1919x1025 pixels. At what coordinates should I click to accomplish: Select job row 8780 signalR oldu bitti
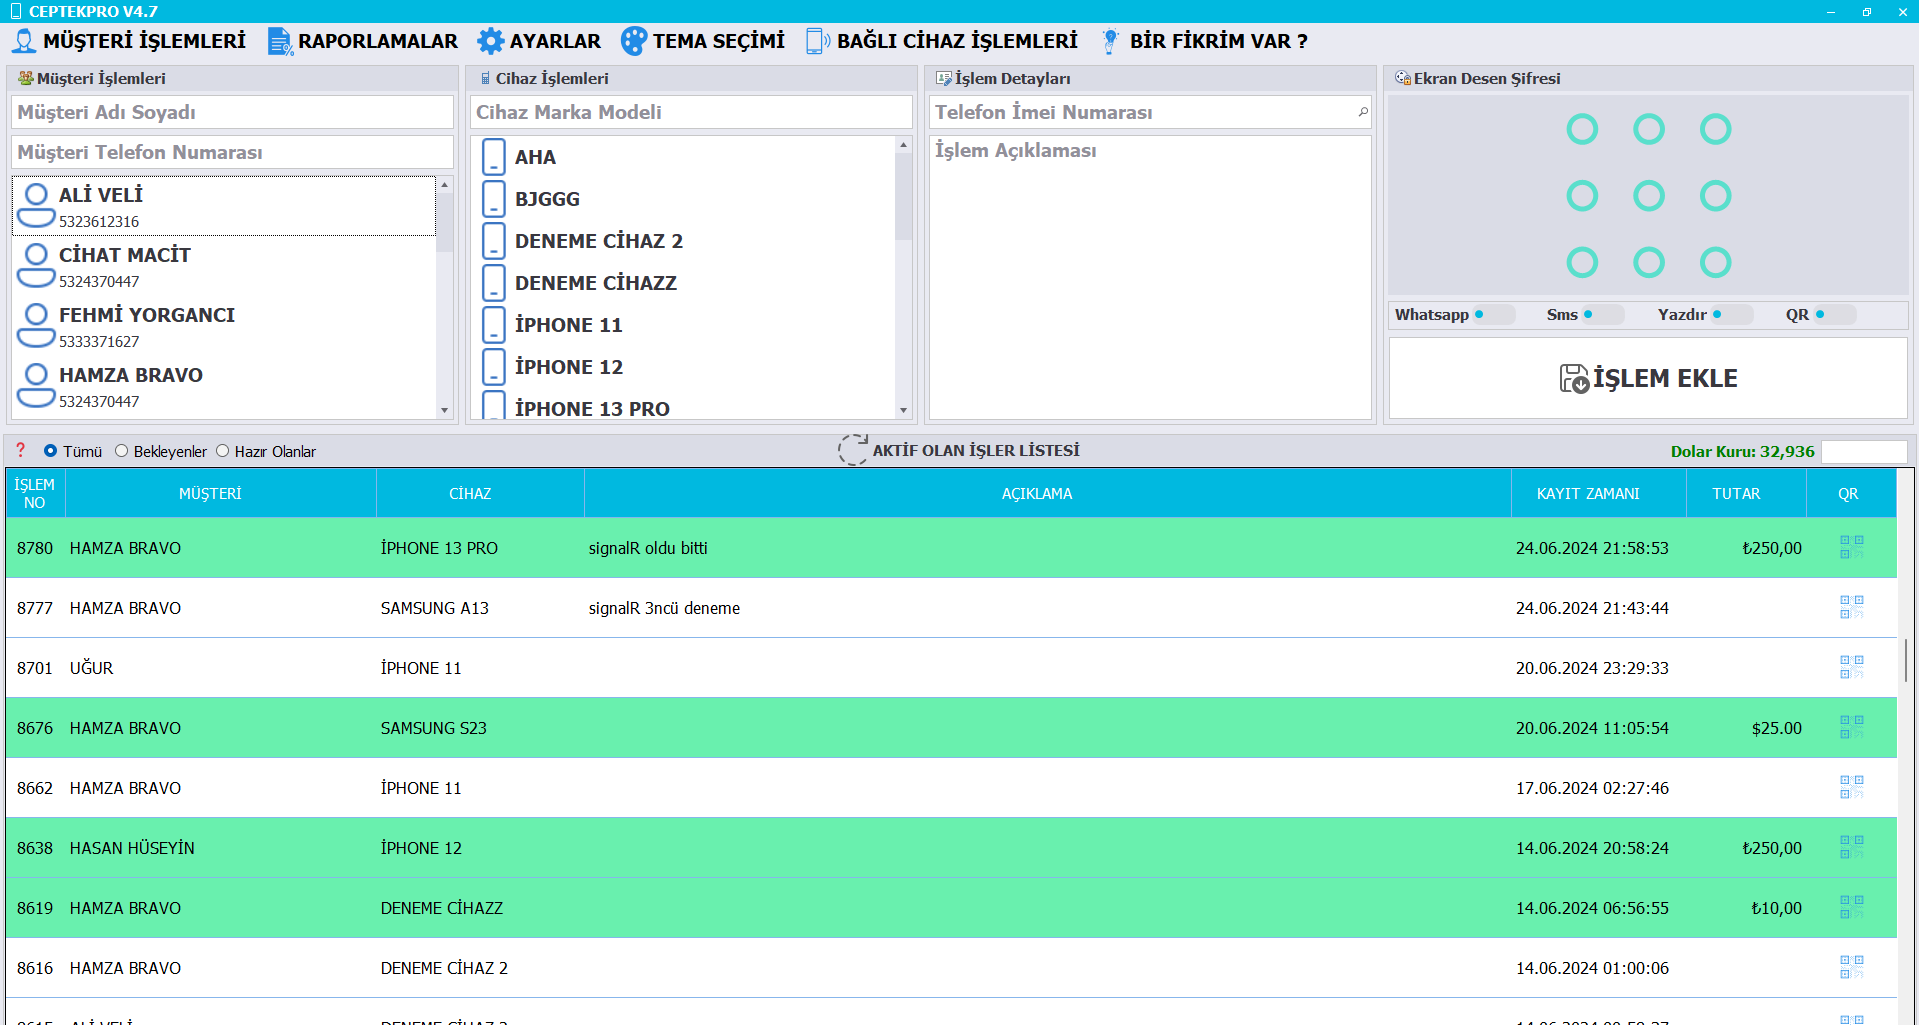[x=951, y=547]
